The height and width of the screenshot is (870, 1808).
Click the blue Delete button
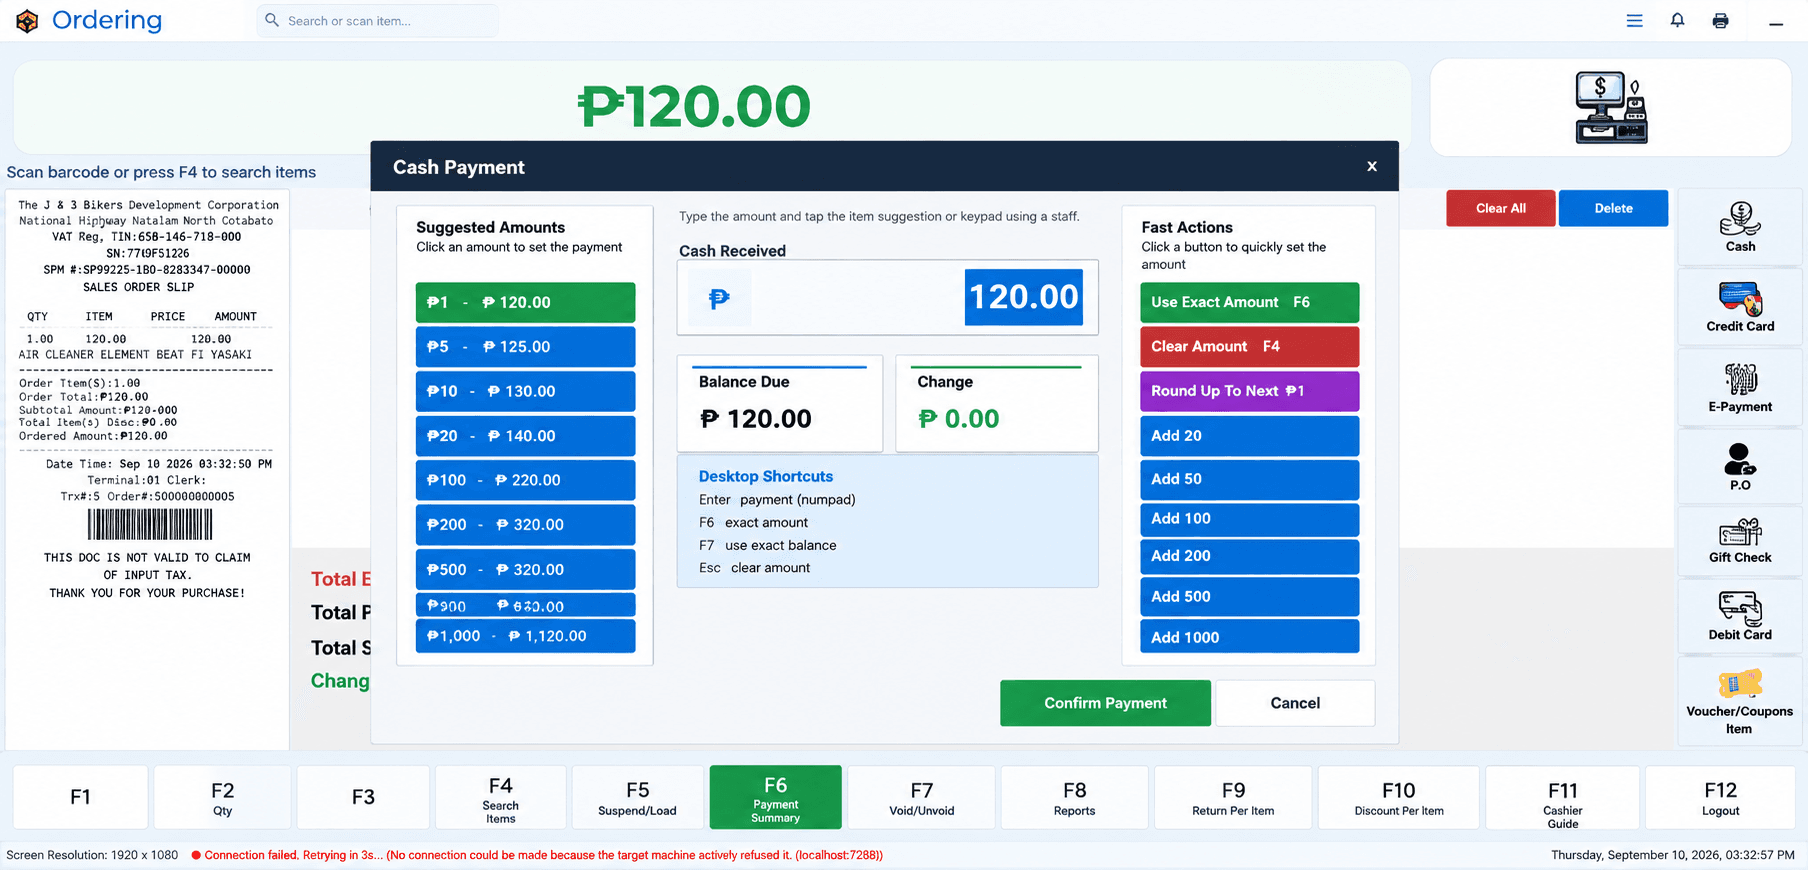coord(1613,208)
